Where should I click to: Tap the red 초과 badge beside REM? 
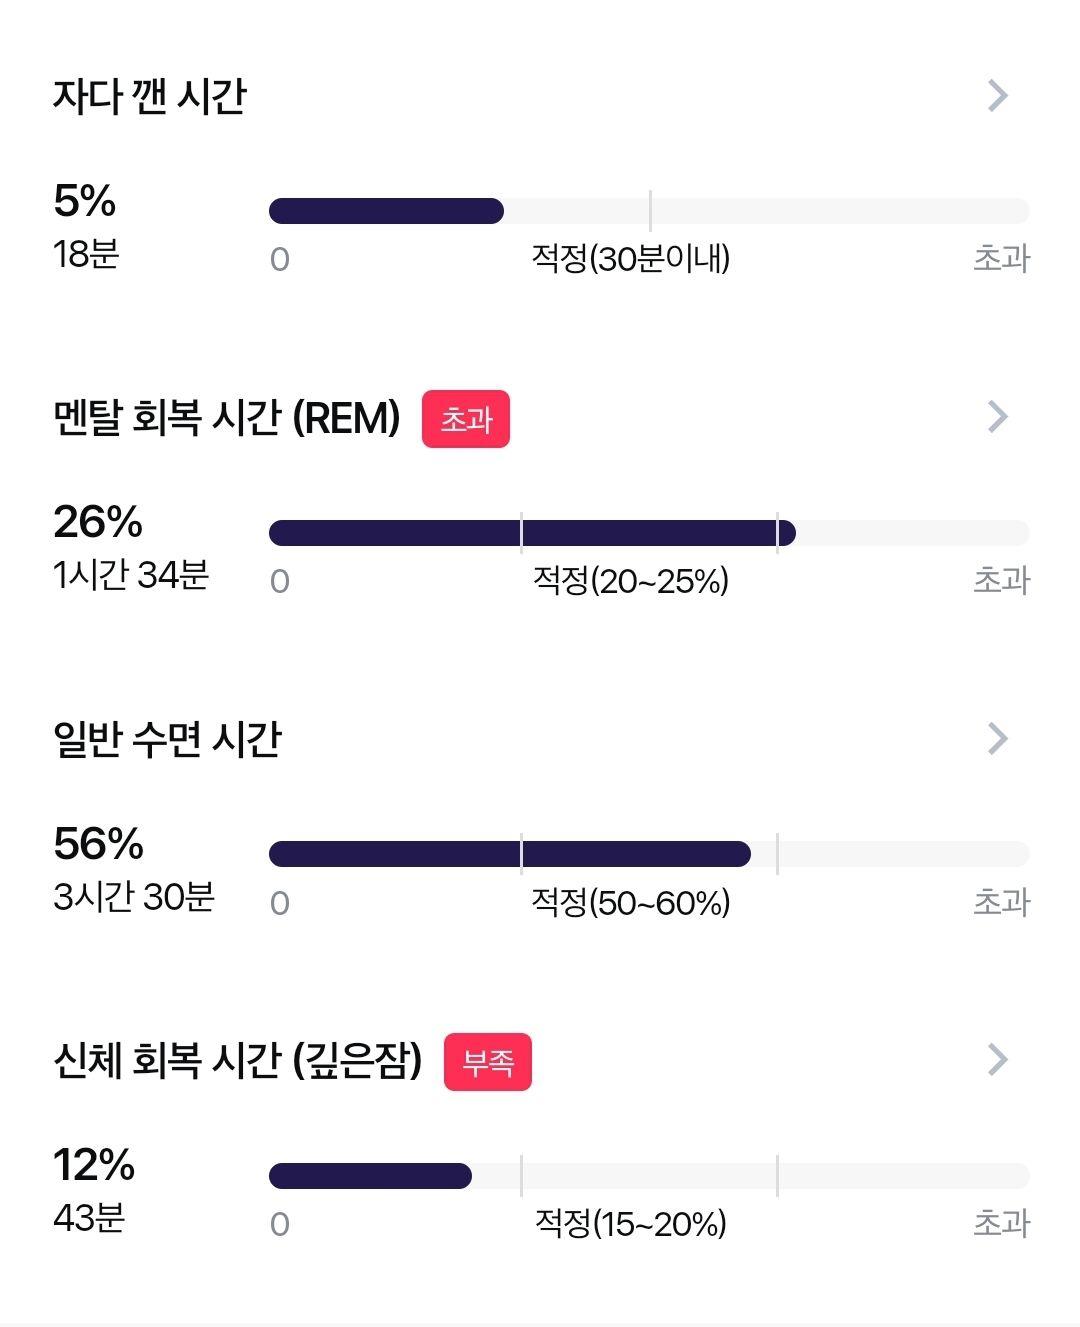pos(466,419)
